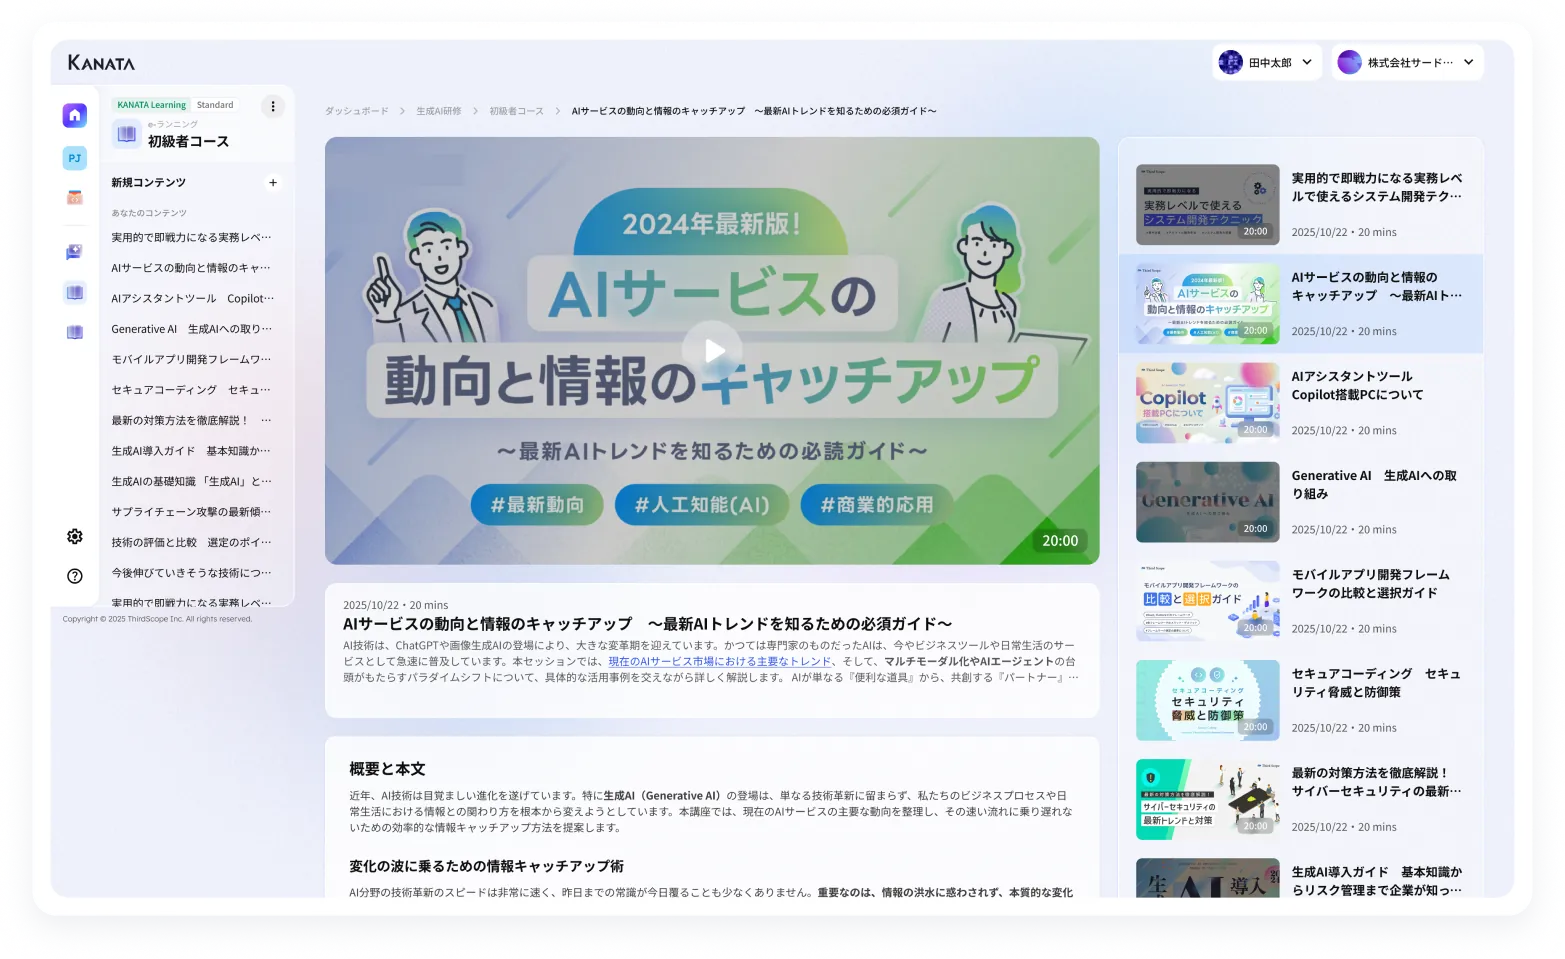Play the AIサービスの動向 video
Viewport: 1565px width, 959px height.
click(x=713, y=350)
